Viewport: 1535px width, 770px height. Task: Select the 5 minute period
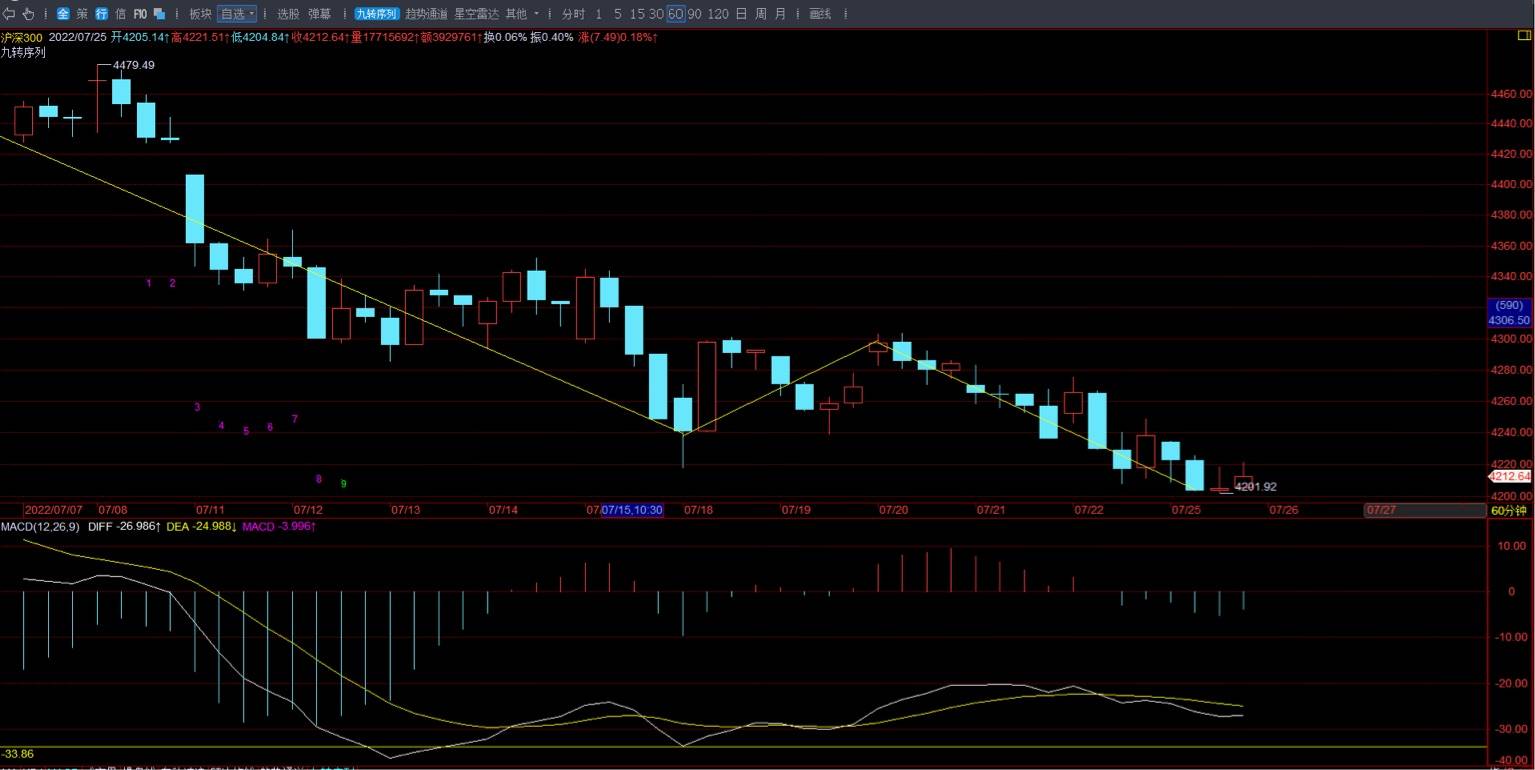click(618, 14)
